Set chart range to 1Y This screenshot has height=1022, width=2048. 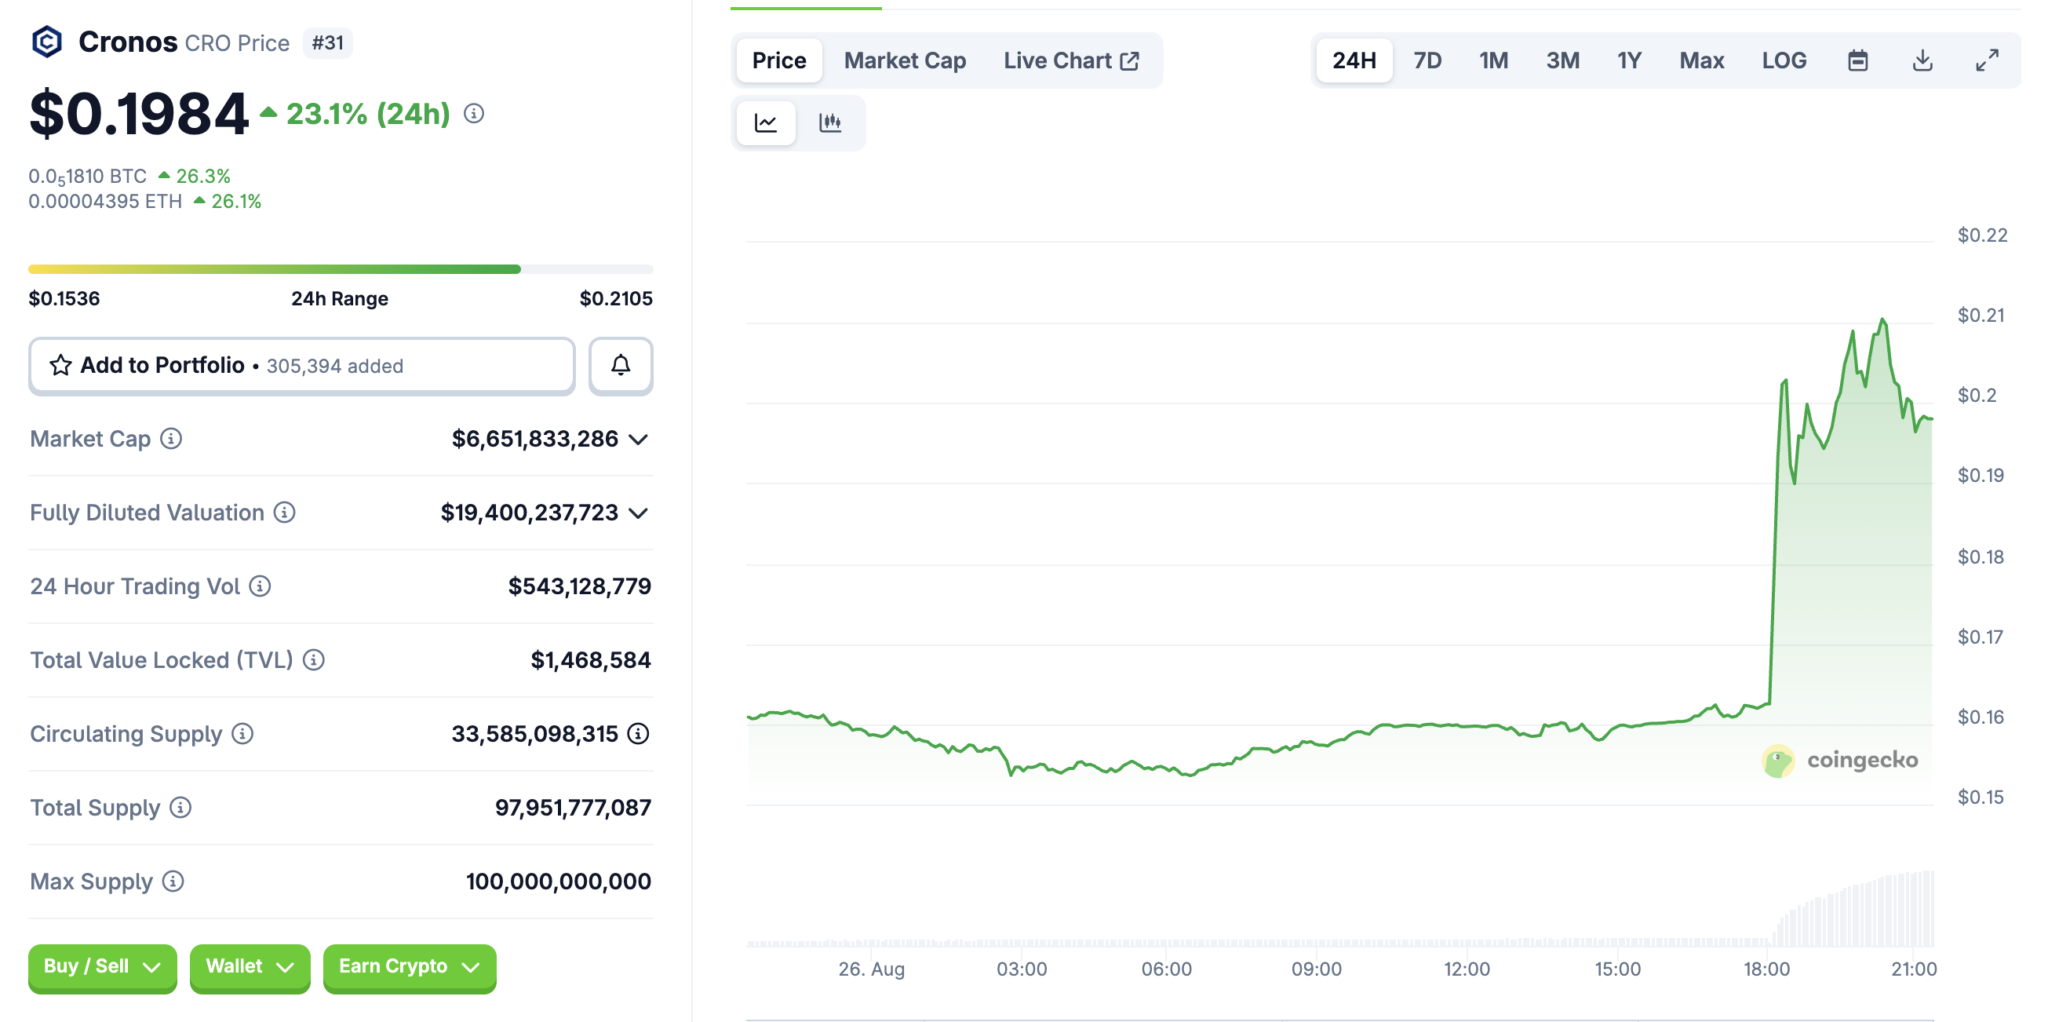click(1629, 61)
